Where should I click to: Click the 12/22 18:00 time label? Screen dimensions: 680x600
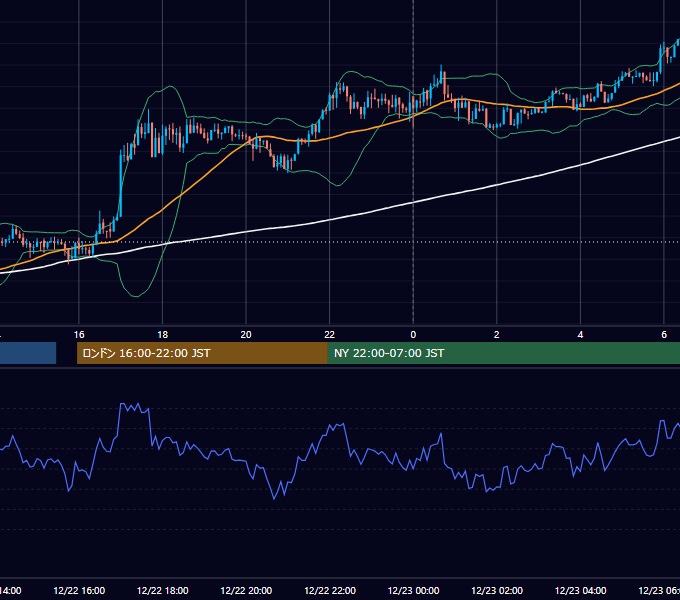(163, 590)
